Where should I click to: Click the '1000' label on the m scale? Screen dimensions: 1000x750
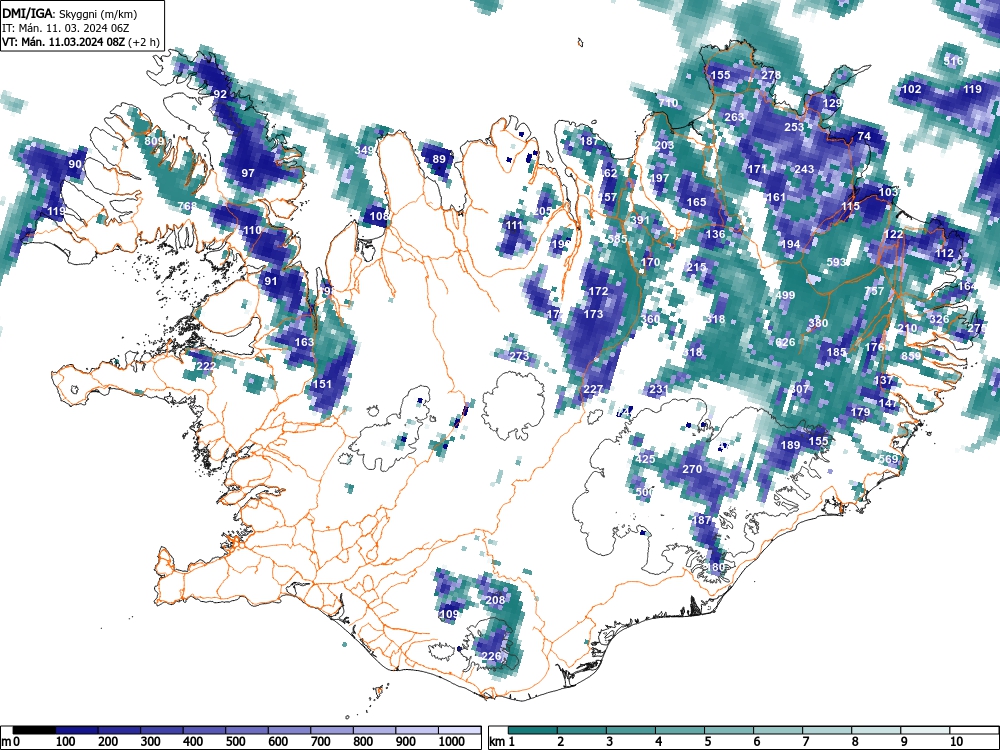452,741
